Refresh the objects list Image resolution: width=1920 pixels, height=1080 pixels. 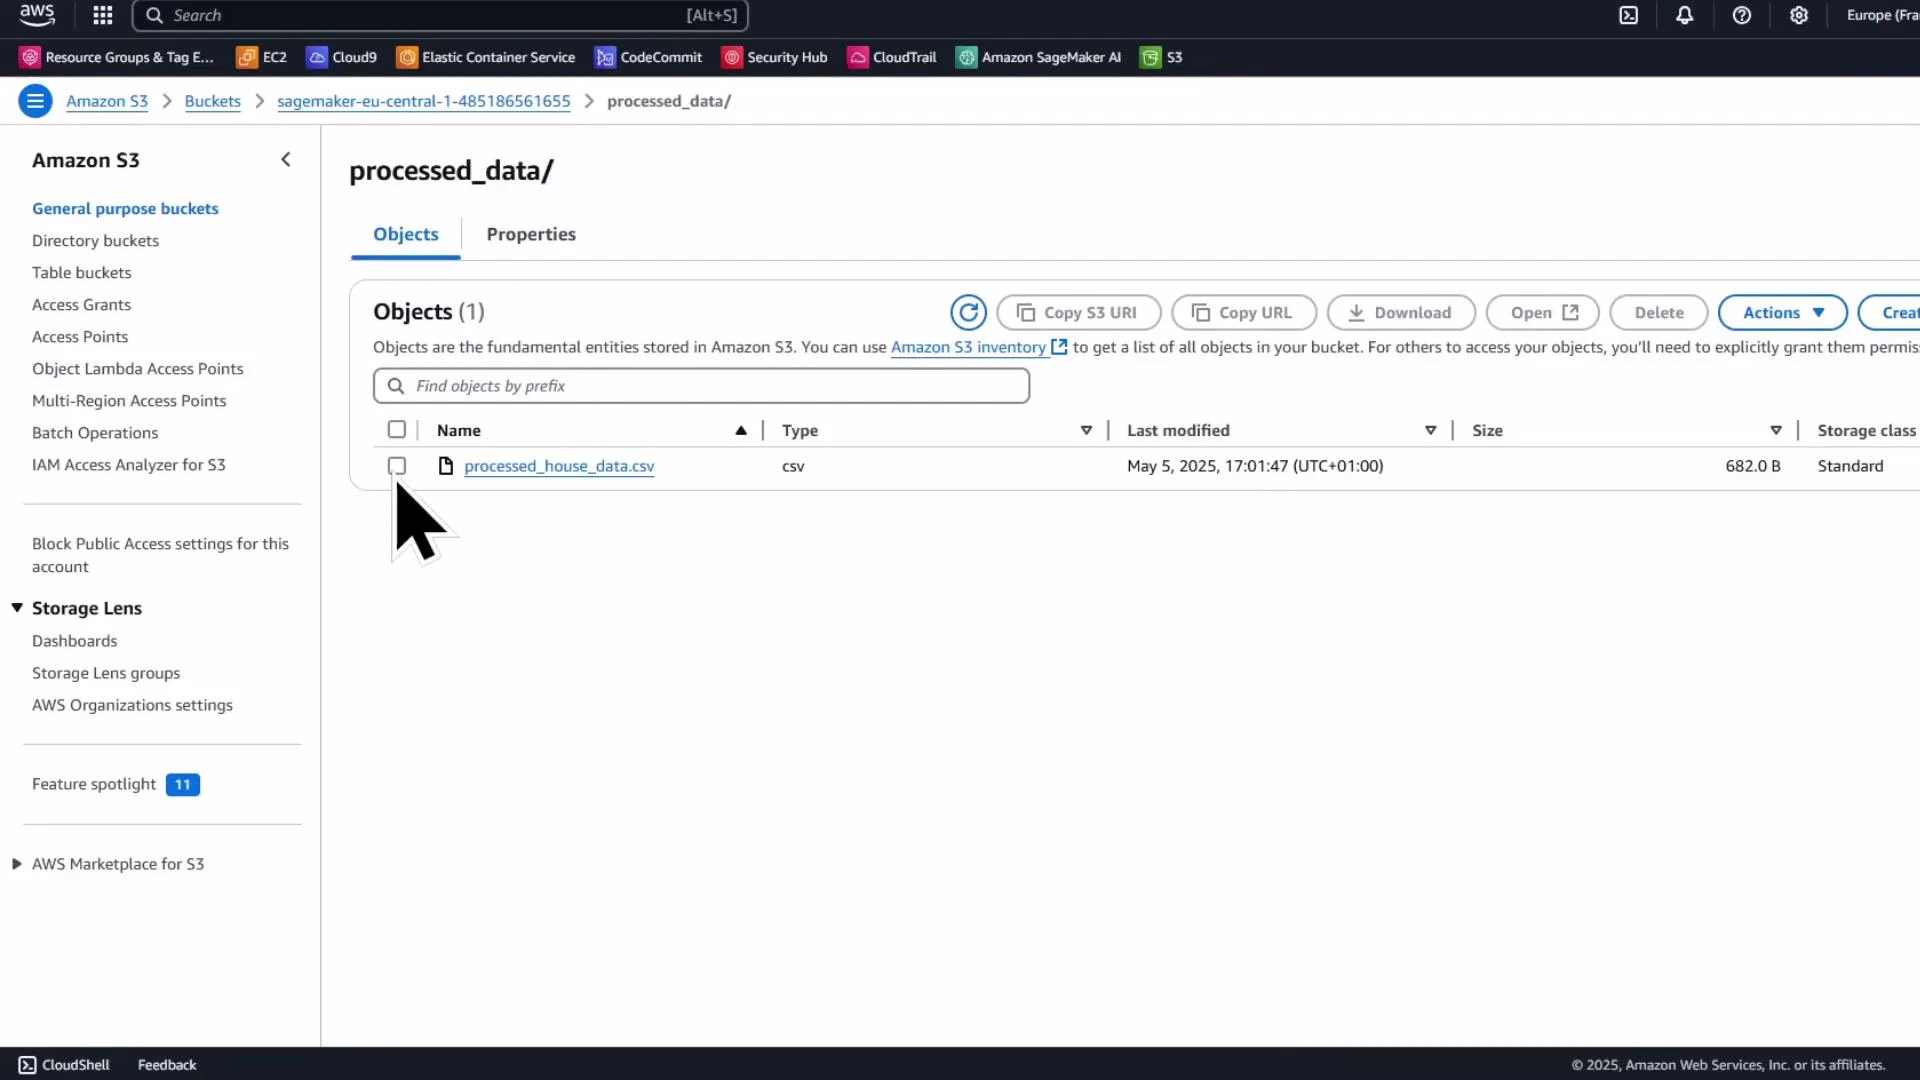click(967, 312)
